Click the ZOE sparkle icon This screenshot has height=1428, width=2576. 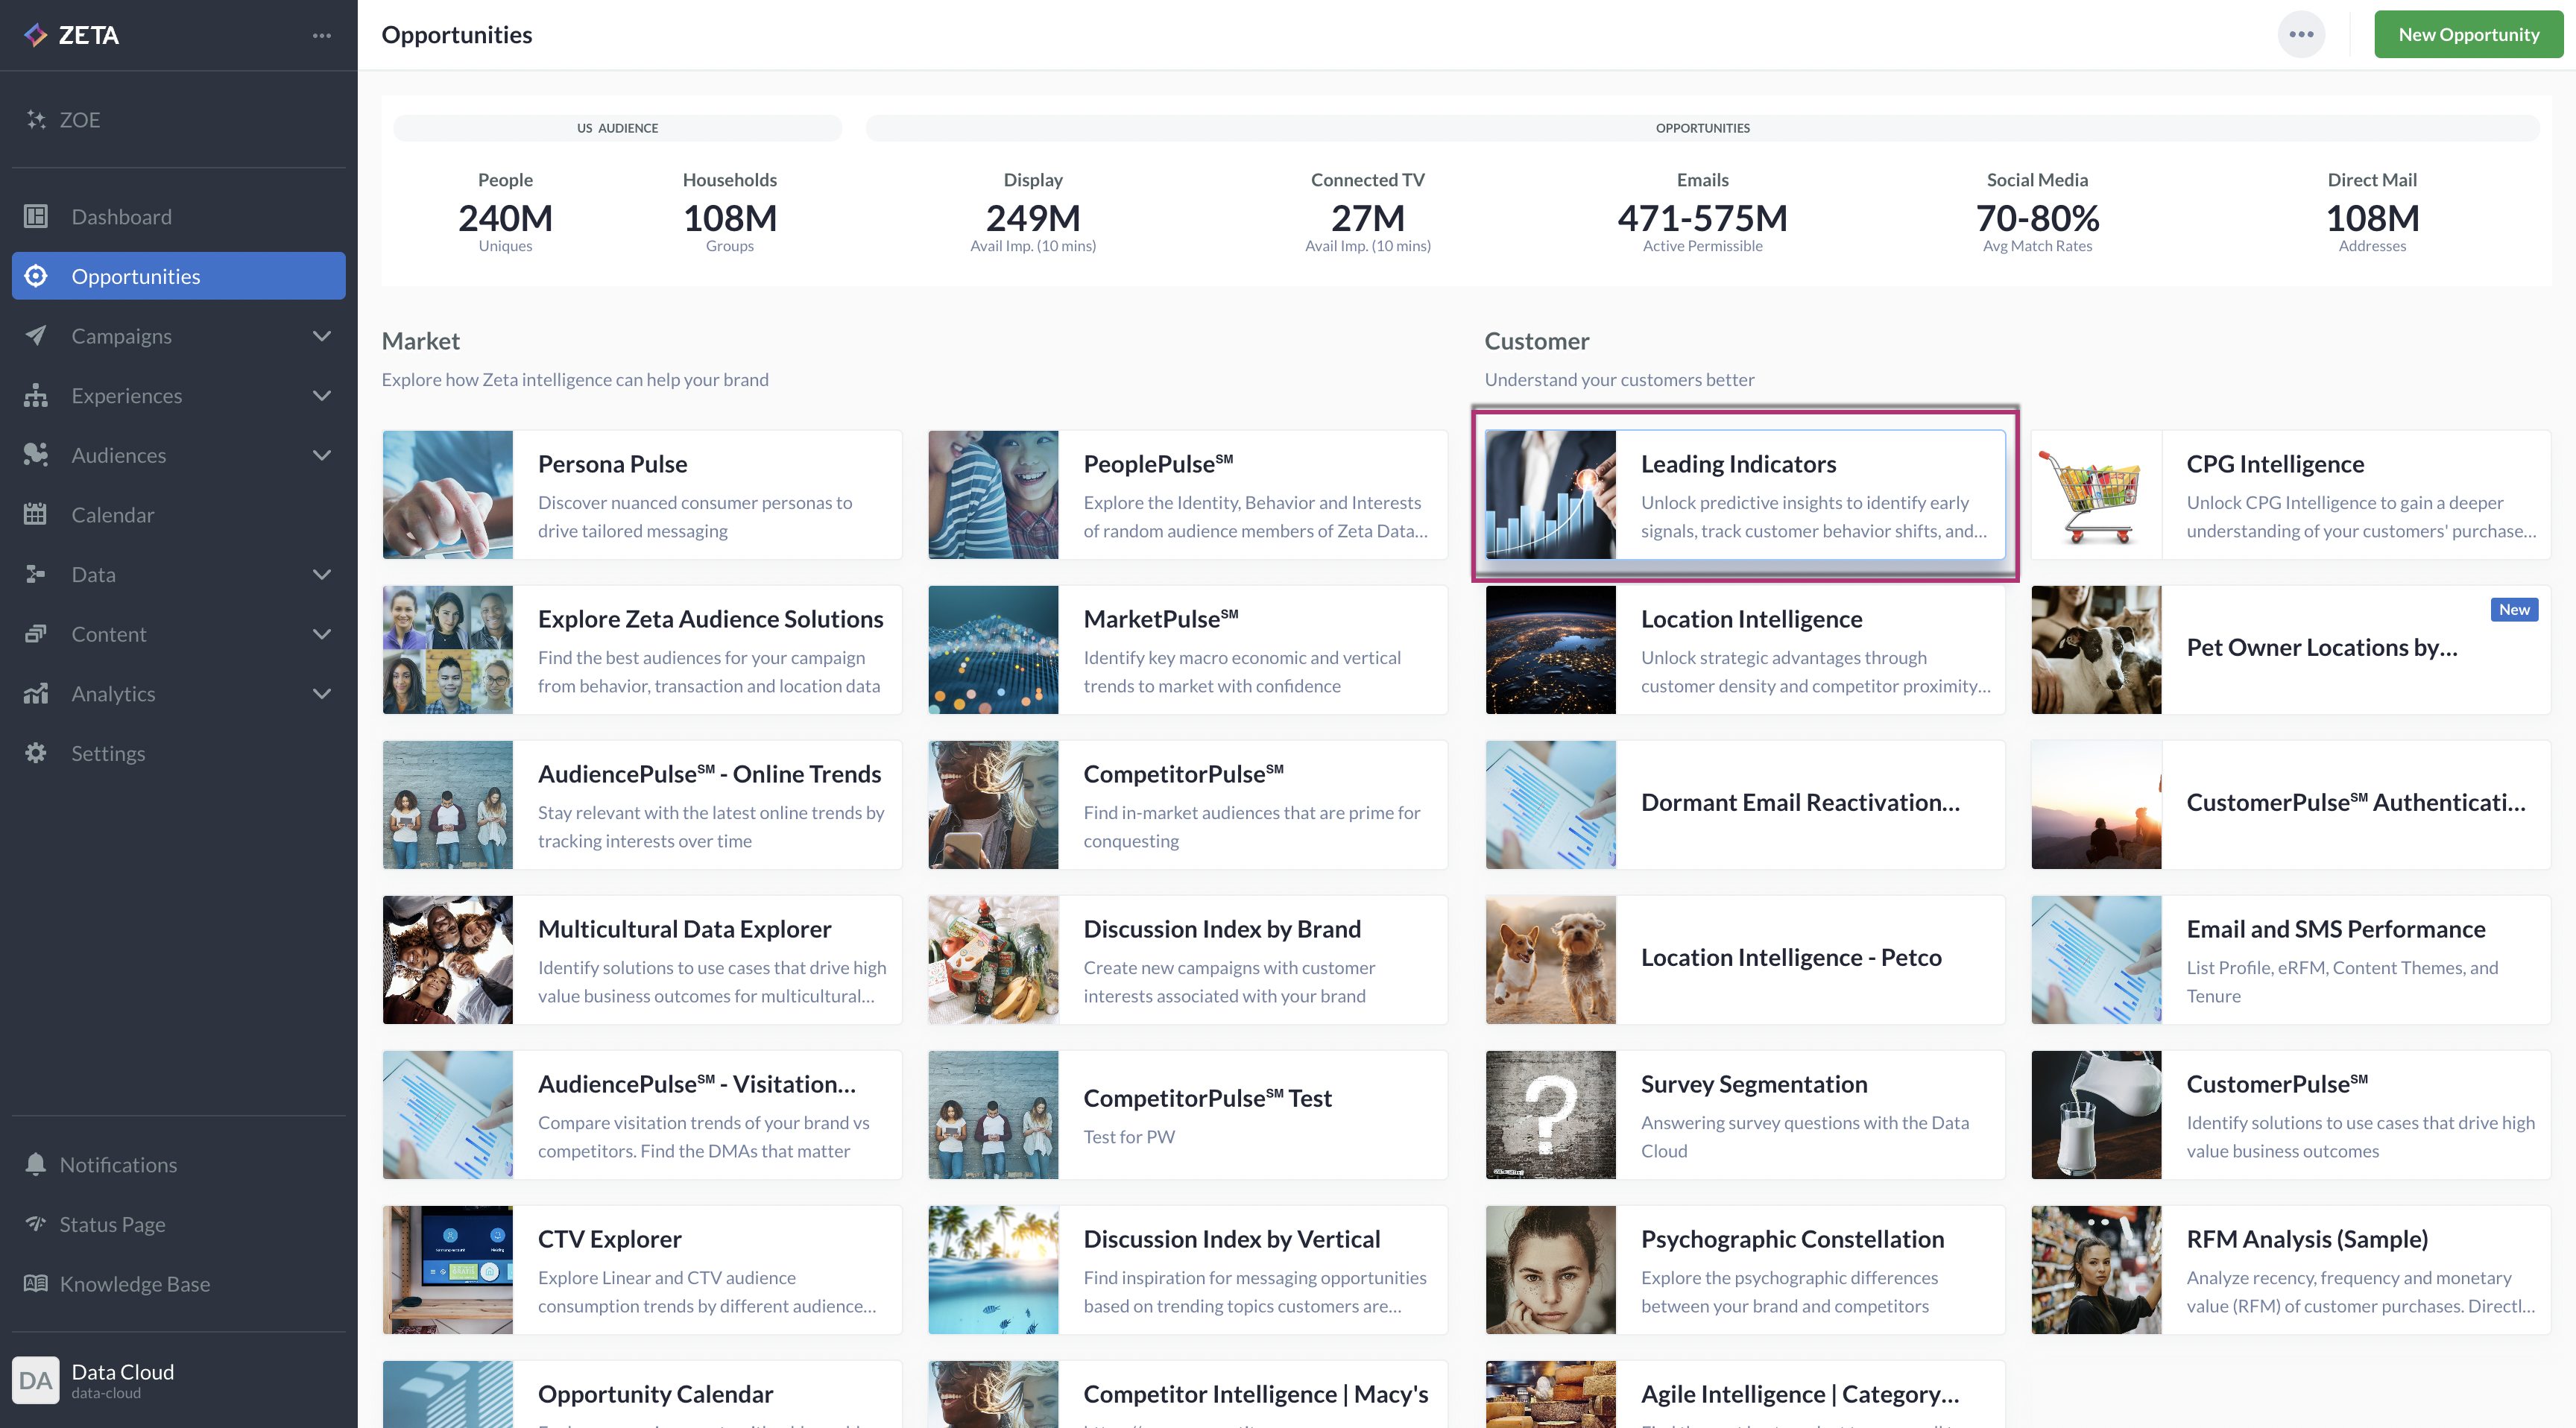(x=36, y=120)
